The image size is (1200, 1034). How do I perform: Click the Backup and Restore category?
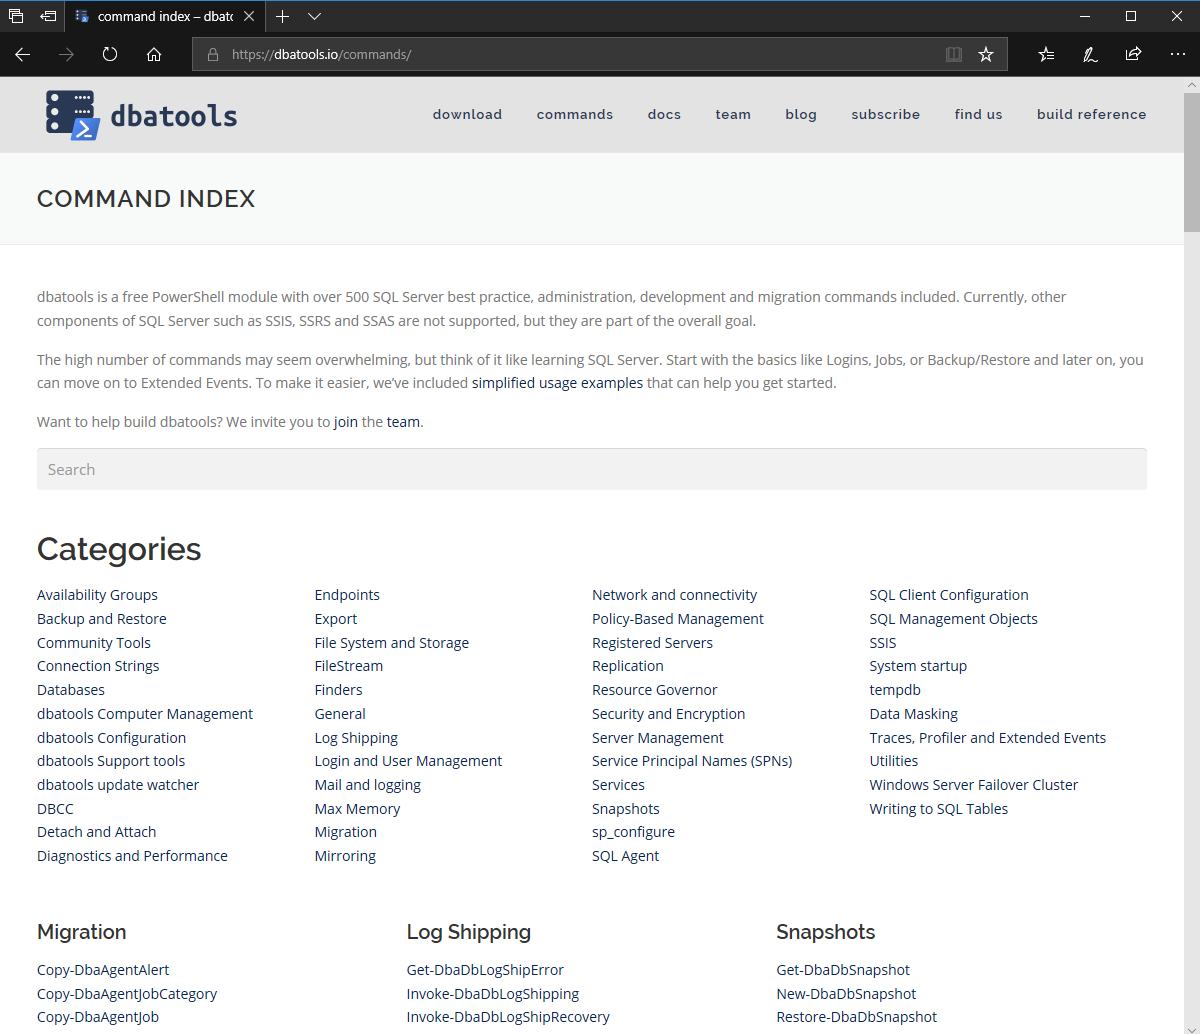101,618
